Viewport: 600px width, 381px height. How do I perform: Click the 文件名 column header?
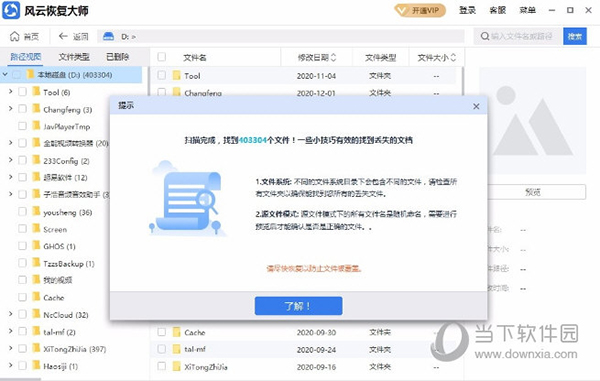click(194, 57)
